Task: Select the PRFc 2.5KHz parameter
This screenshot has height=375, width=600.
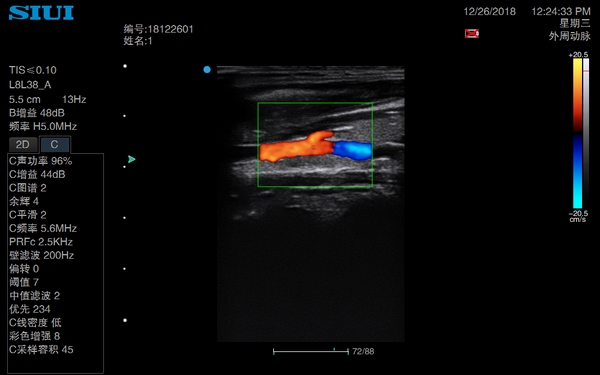Action: pos(41,242)
